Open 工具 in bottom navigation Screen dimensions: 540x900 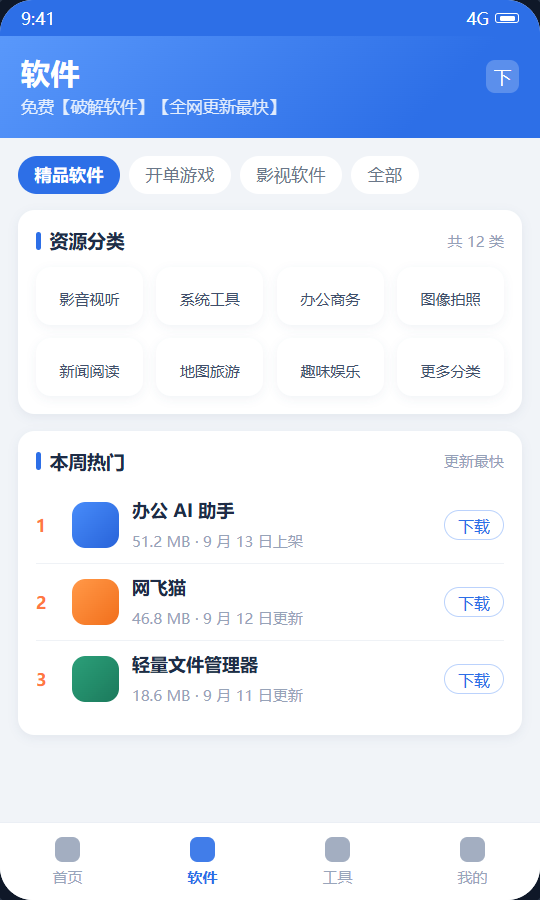point(337,862)
